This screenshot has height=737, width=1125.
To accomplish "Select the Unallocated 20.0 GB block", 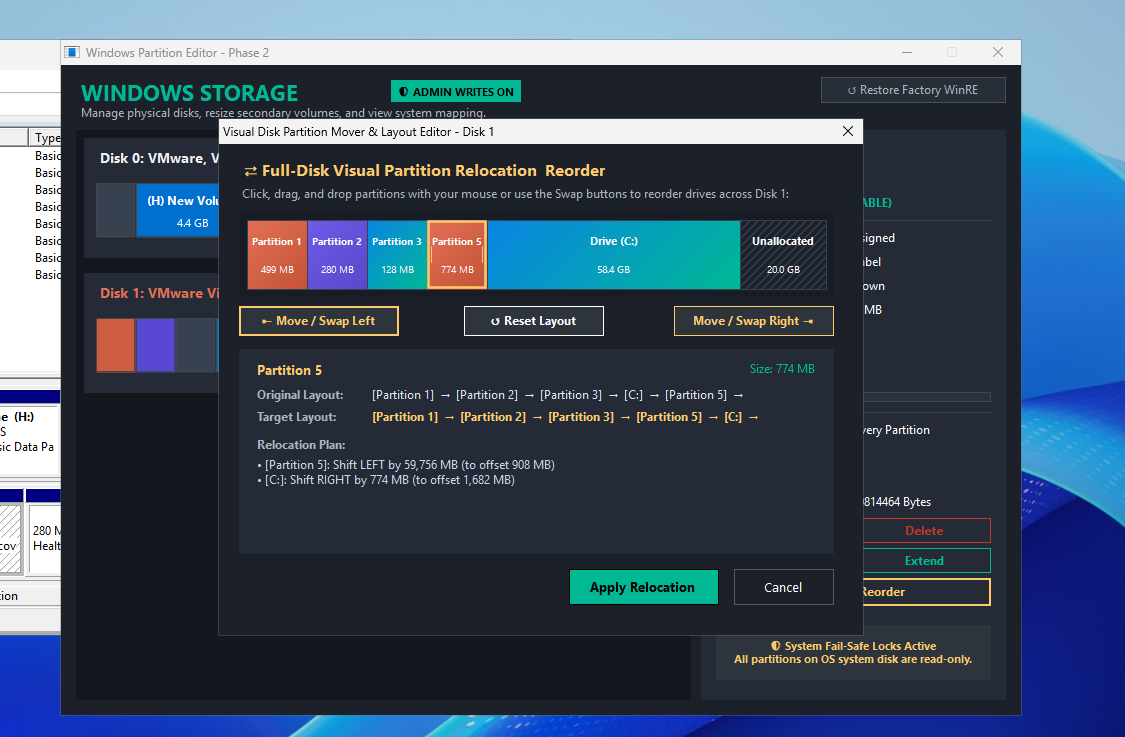I will 783,255.
